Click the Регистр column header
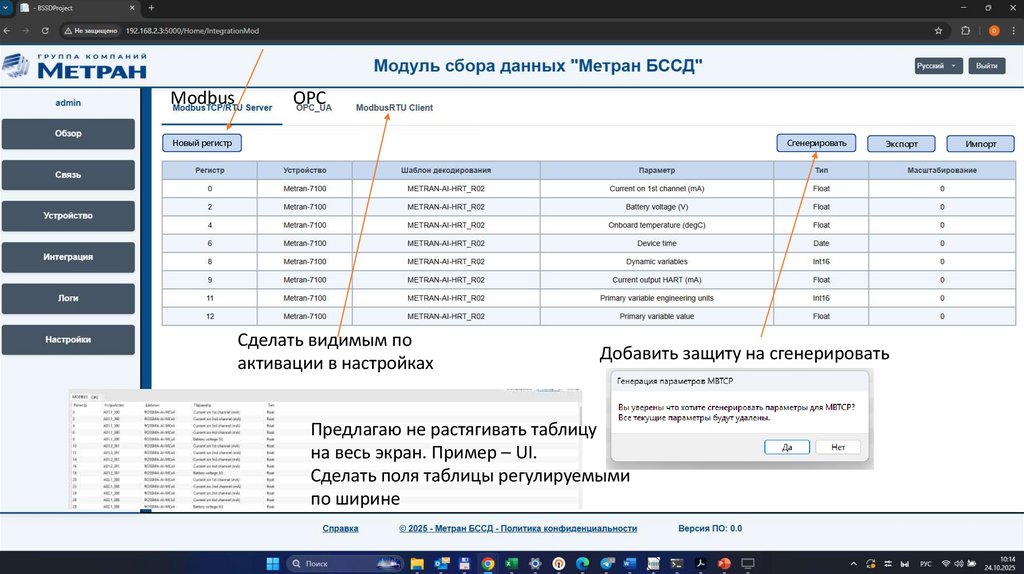This screenshot has width=1024, height=574. point(210,170)
